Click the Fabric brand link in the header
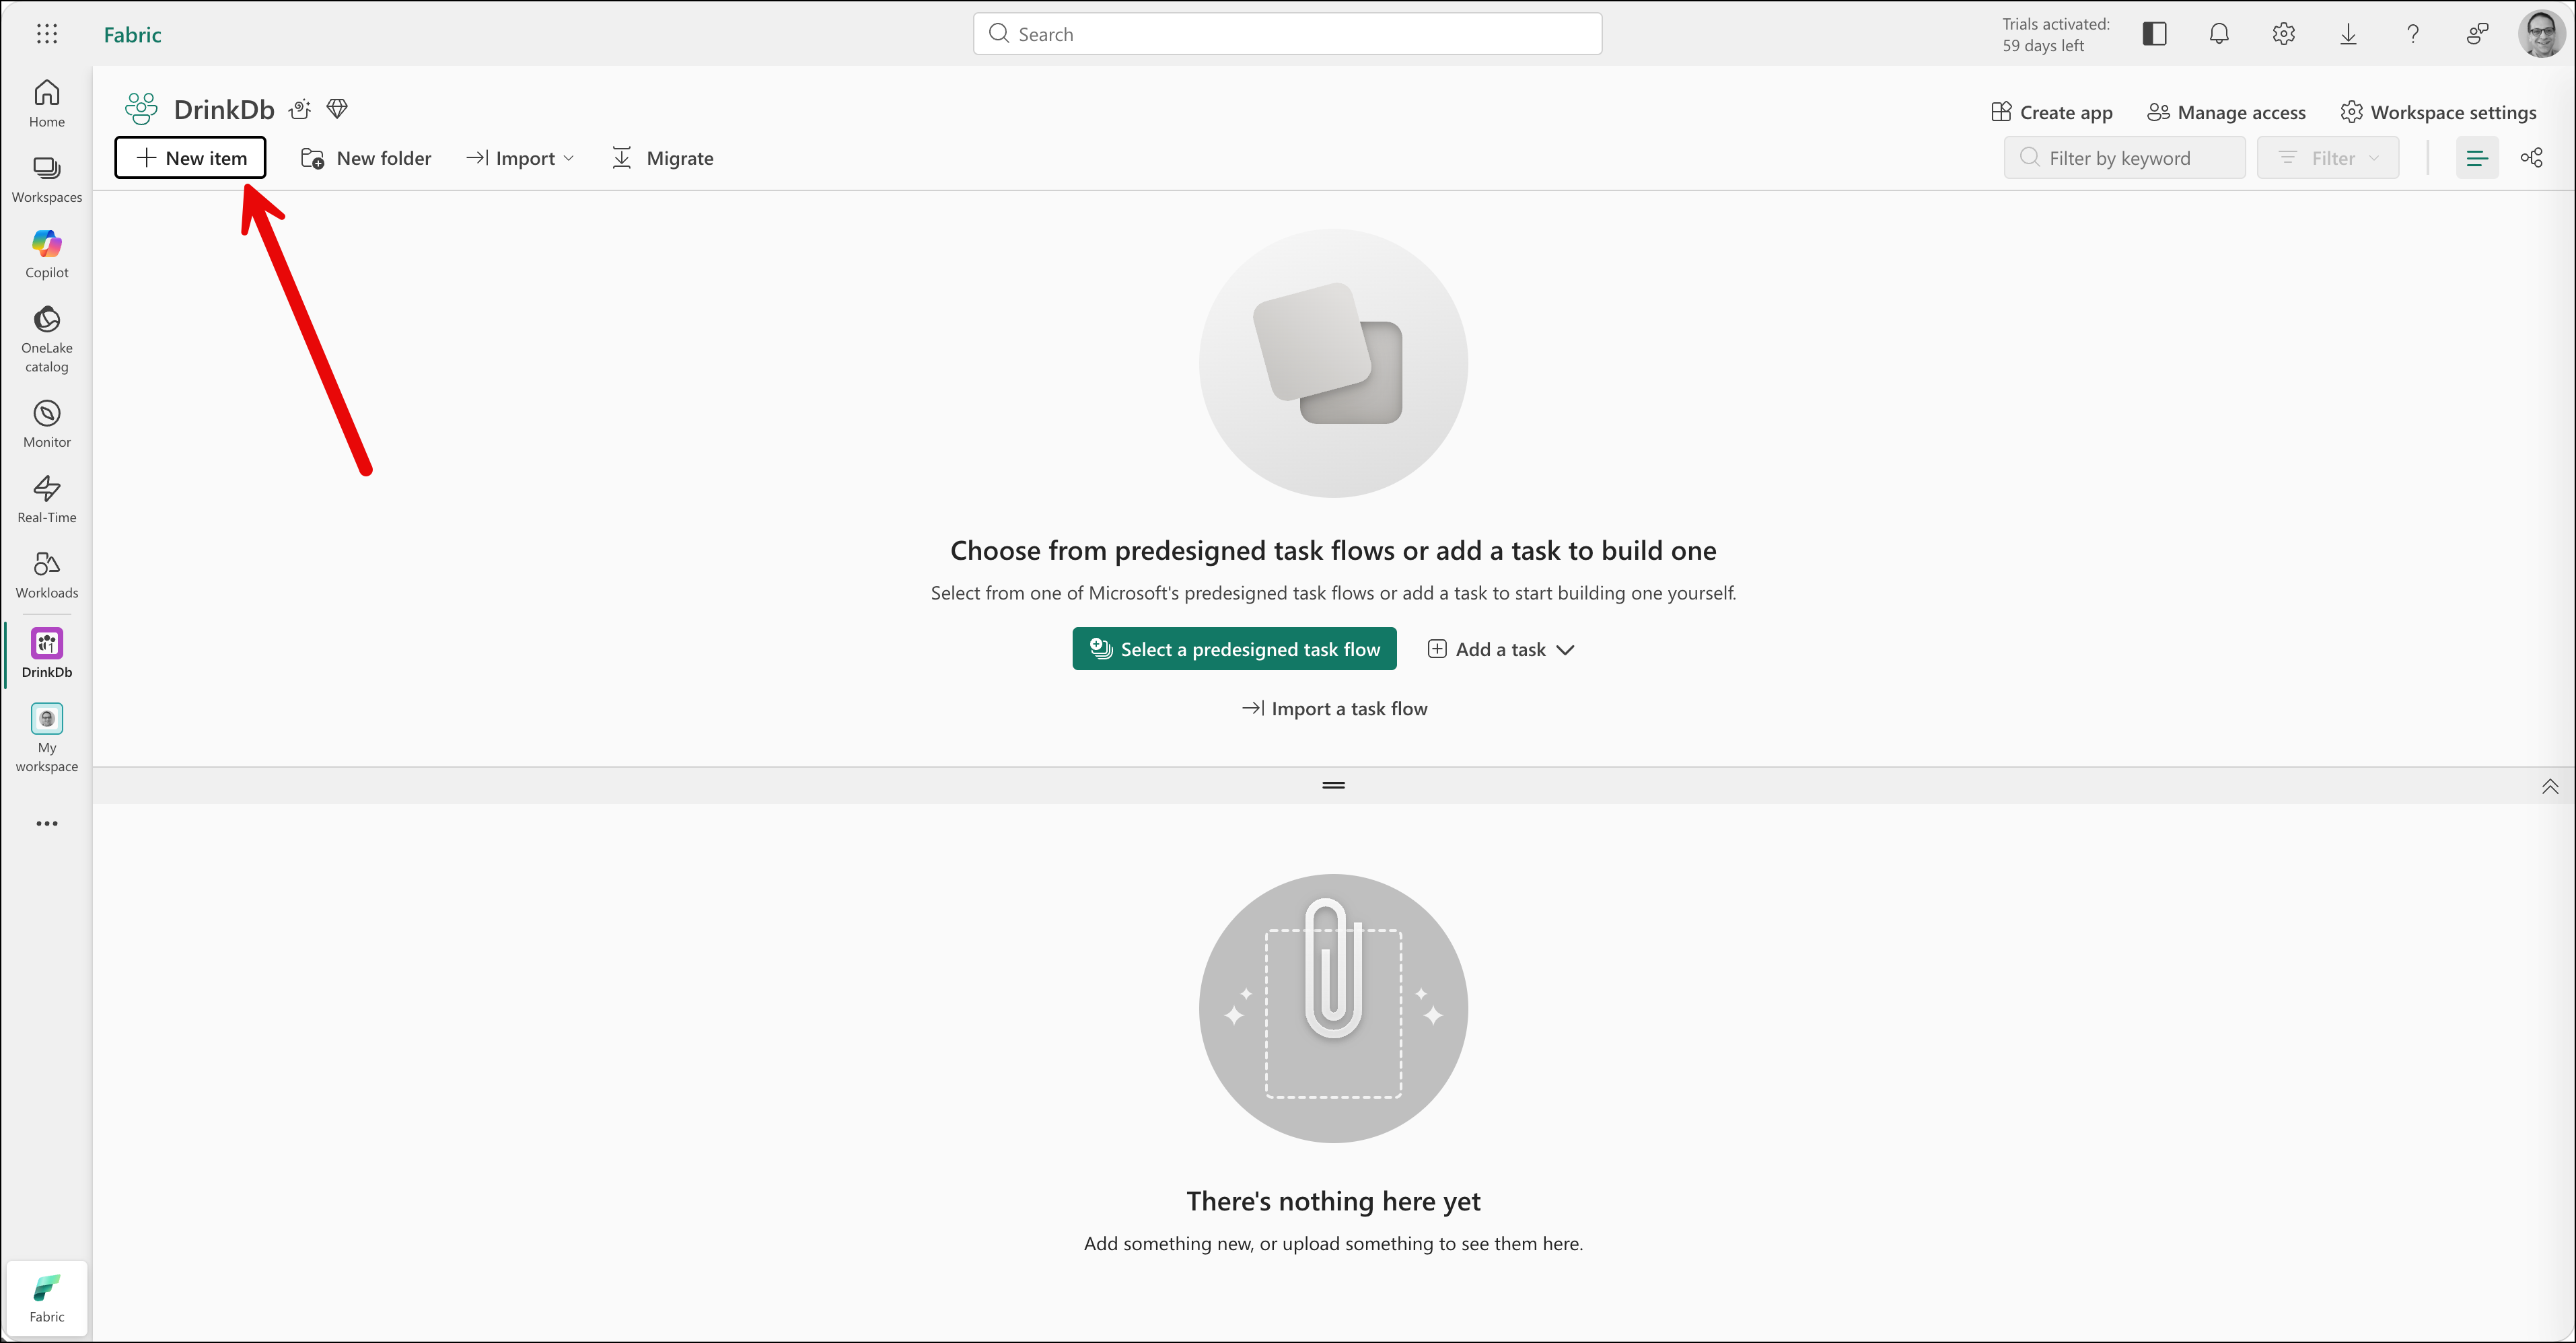 [133, 34]
